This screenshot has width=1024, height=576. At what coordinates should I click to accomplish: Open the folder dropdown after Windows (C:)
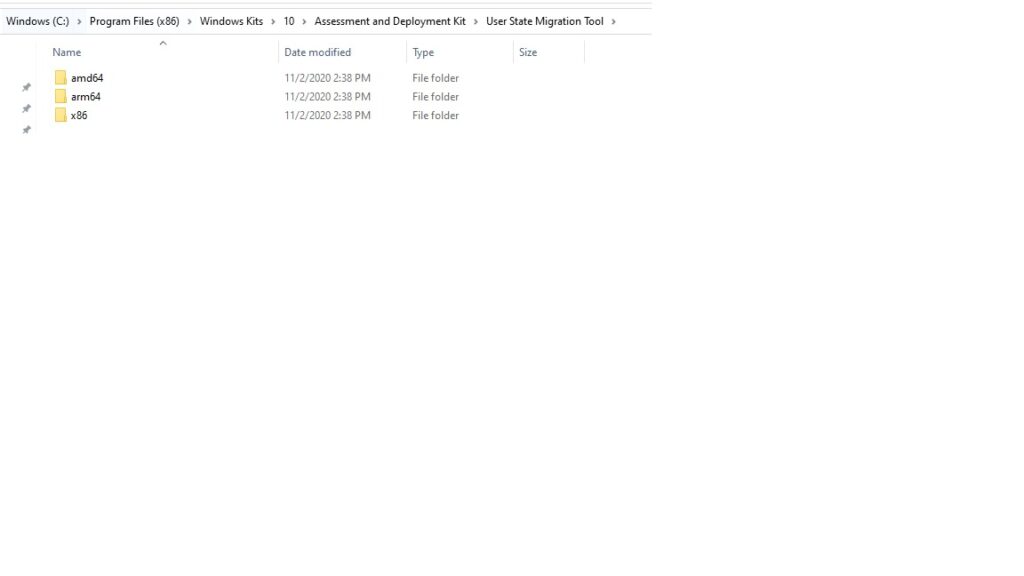click(x=80, y=20)
